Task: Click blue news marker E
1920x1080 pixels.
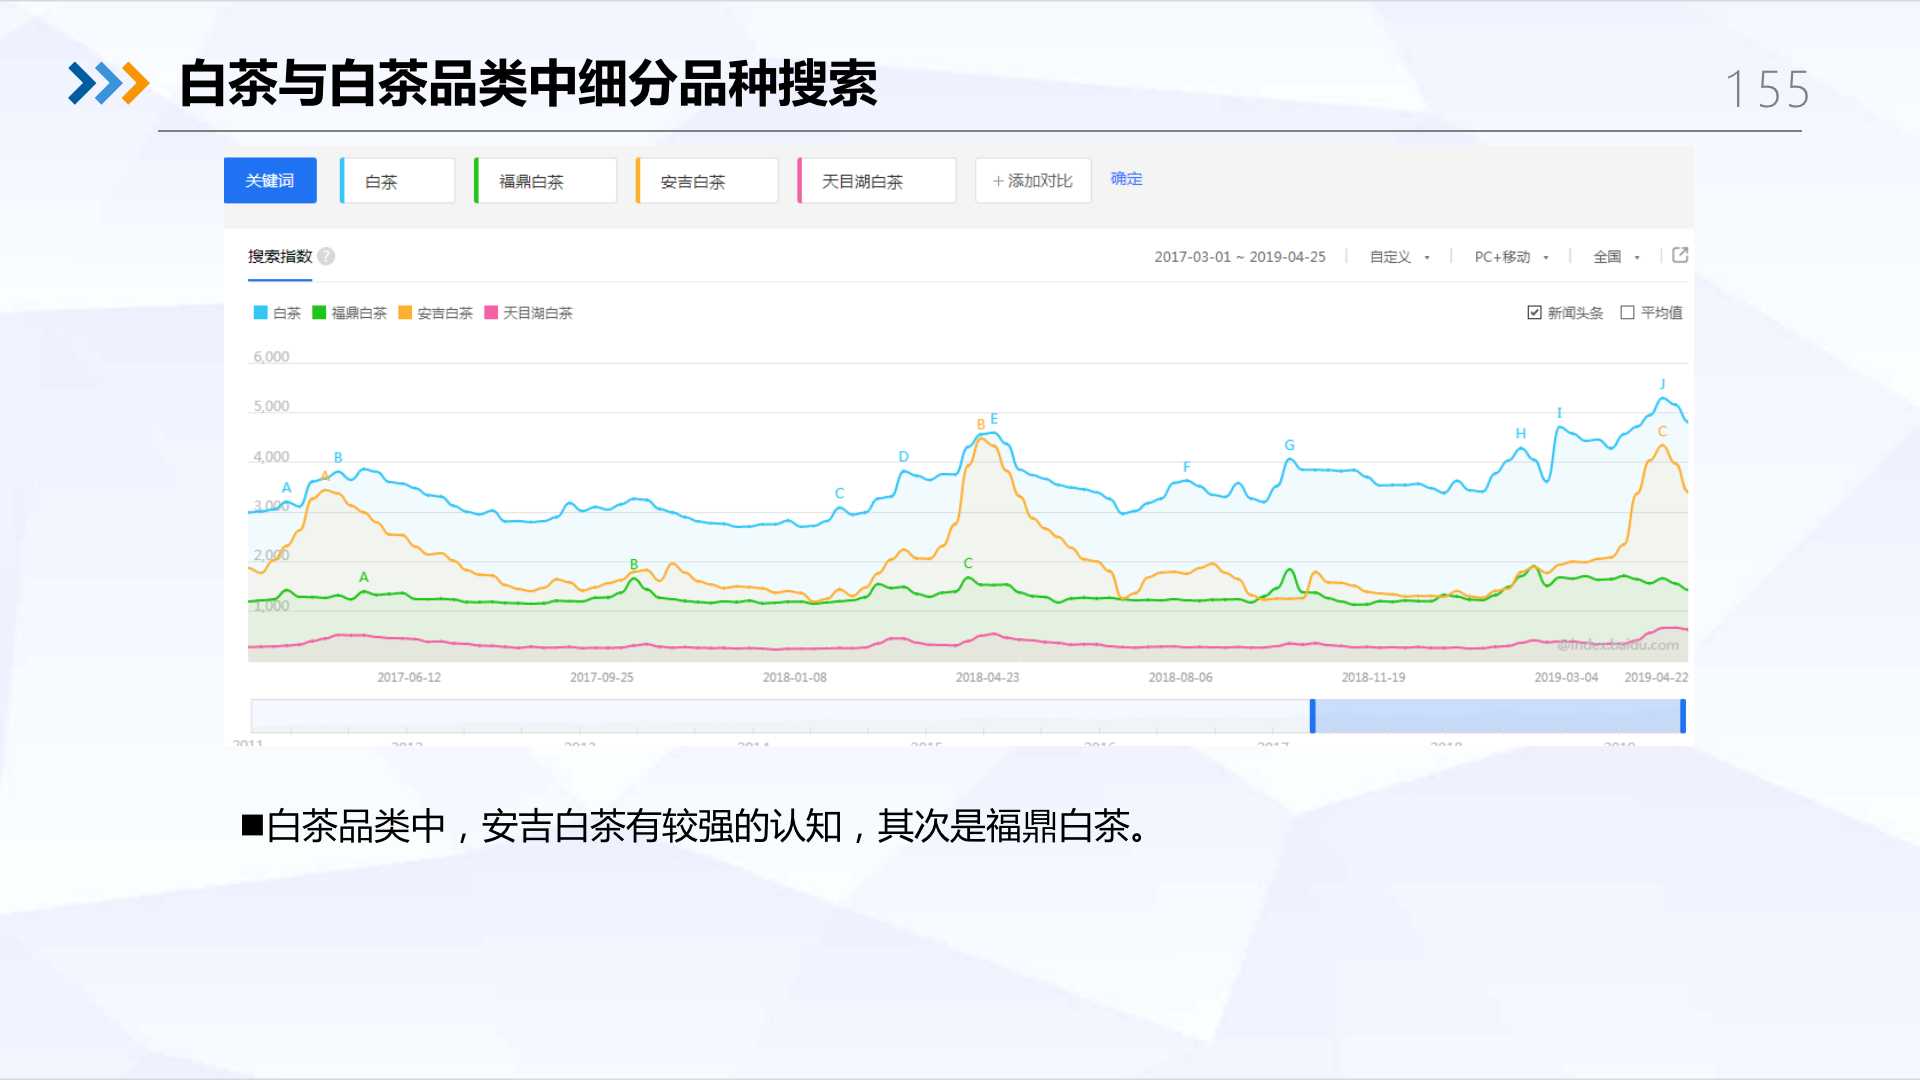Action: coord(994,419)
